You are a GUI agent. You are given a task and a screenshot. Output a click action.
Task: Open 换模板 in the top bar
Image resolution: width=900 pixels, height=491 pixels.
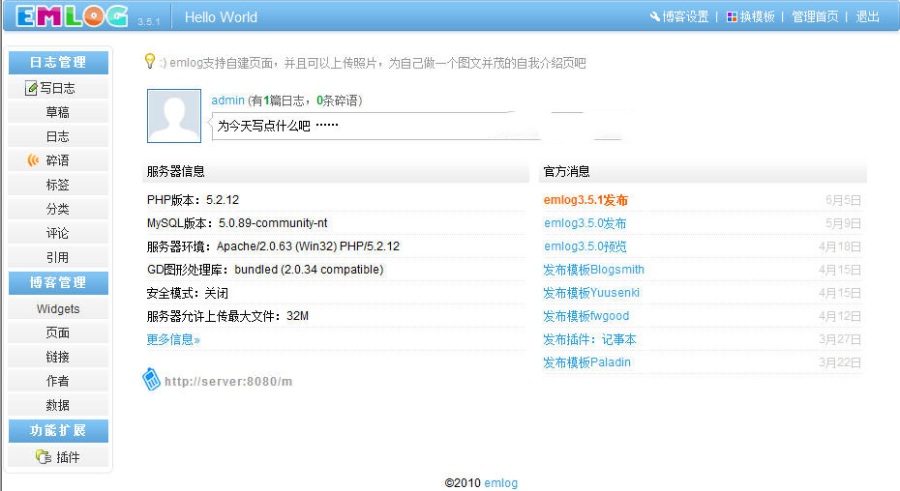coord(757,17)
